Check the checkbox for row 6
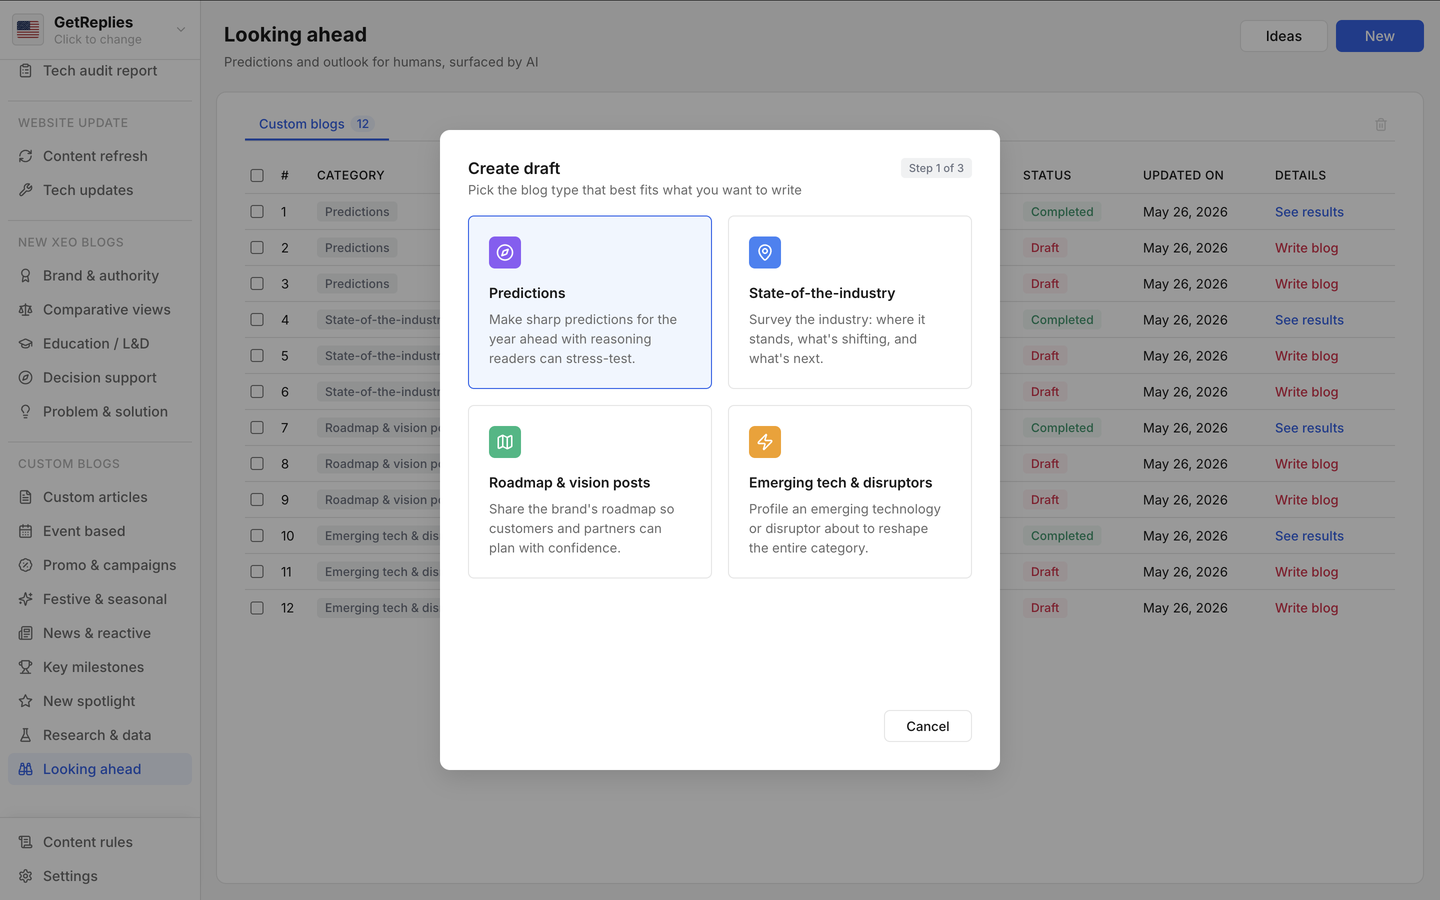 click(257, 392)
